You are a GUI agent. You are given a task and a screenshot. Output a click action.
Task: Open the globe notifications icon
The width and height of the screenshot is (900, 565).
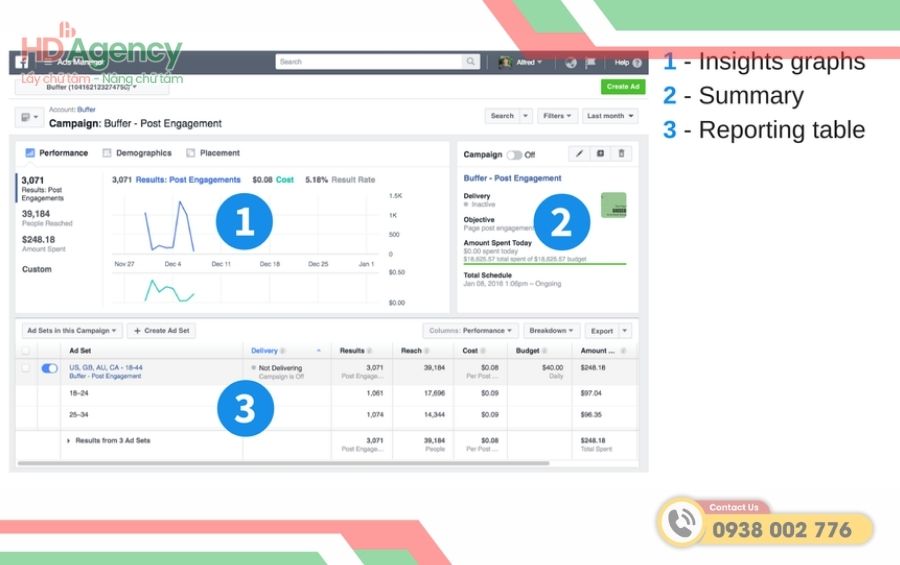(x=571, y=63)
